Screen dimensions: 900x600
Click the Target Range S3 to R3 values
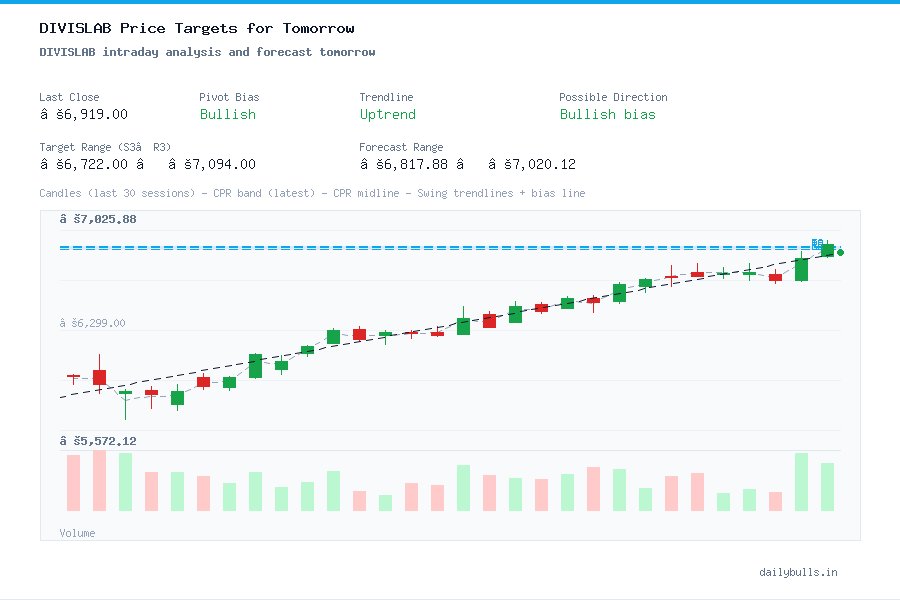pos(148,164)
